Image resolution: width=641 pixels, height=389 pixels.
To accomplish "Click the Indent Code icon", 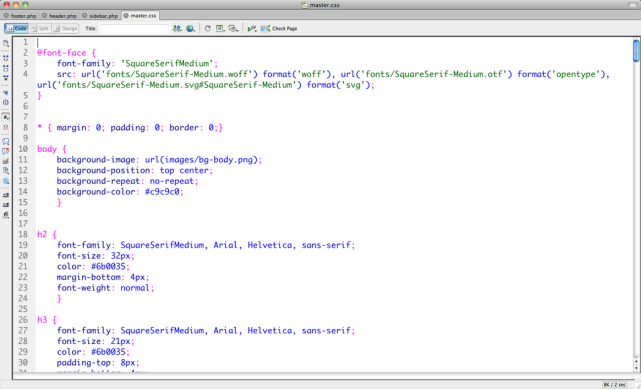I will [x=6, y=195].
